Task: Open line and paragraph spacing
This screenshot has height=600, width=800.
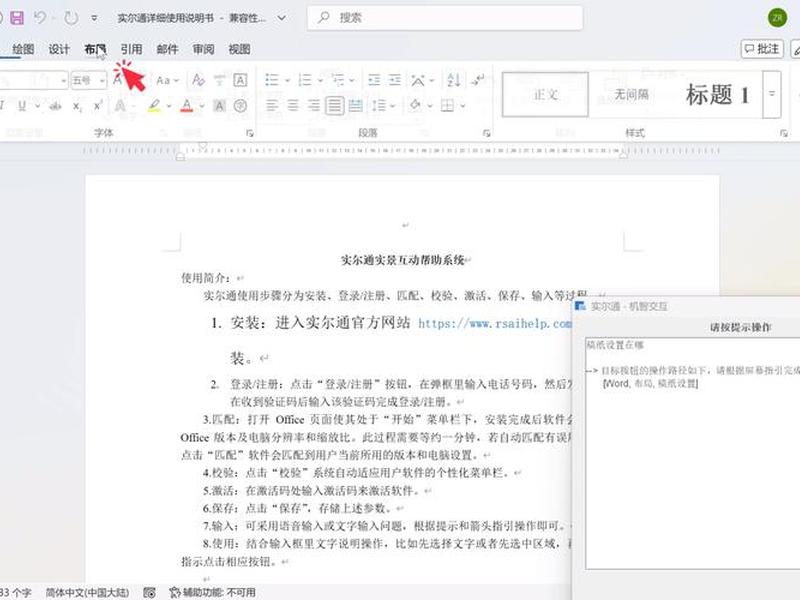Action: click(379, 106)
